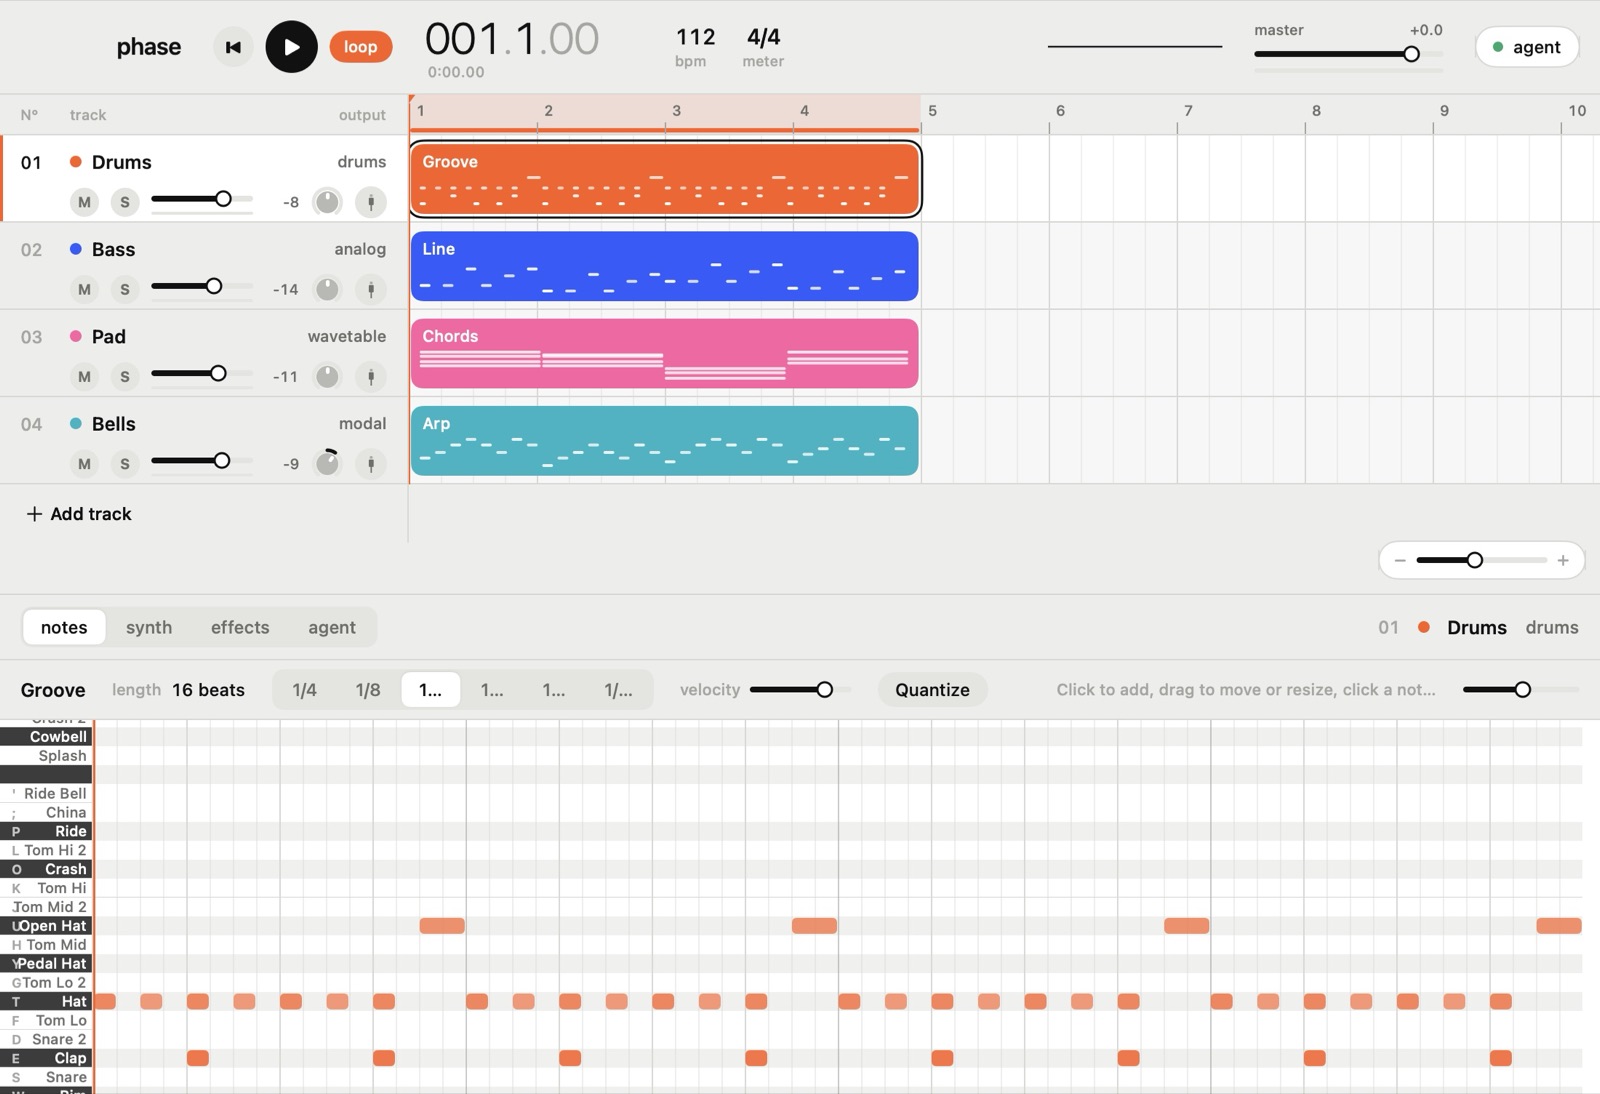Select the Arp clip on Bells track
The width and height of the screenshot is (1600, 1094).
664,440
